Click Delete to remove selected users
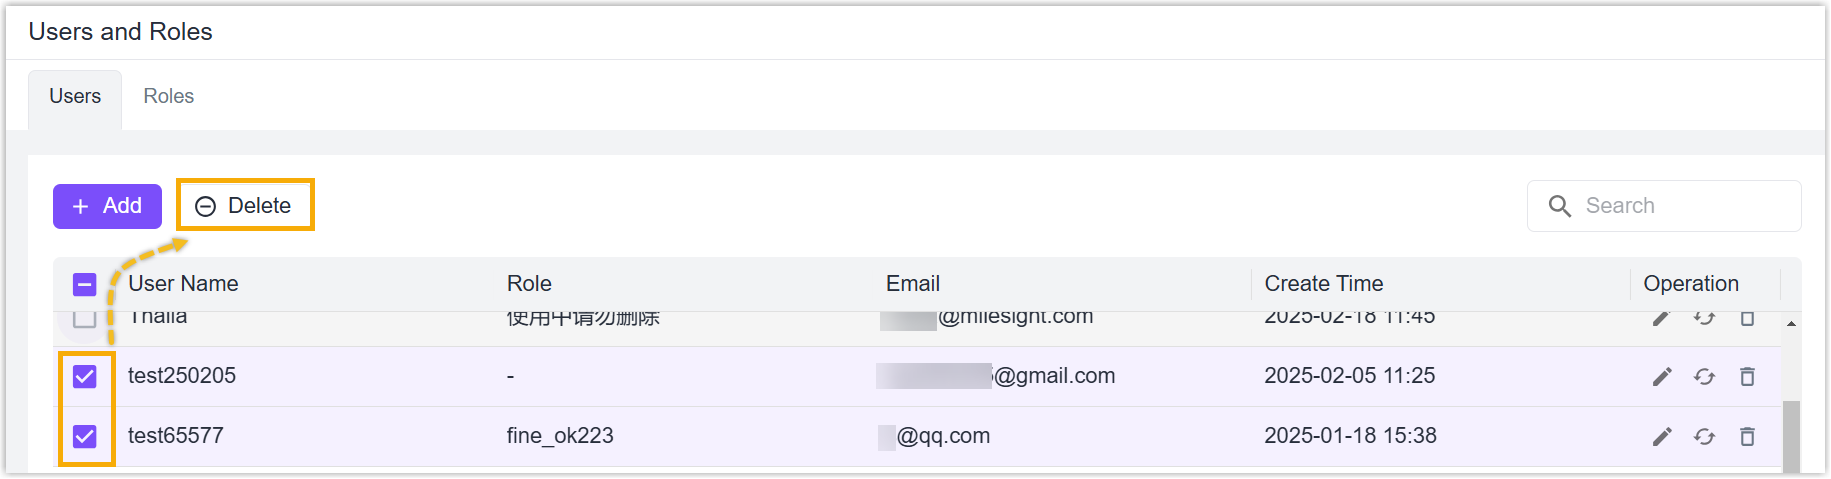The width and height of the screenshot is (1831, 479). pyautogui.click(x=245, y=206)
